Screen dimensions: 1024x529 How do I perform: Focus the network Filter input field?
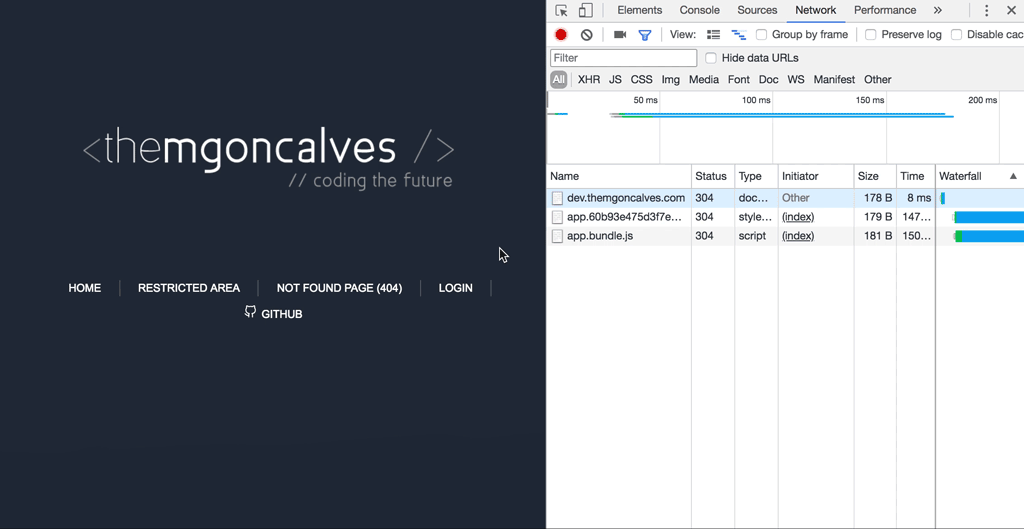pyautogui.click(x=624, y=58)
